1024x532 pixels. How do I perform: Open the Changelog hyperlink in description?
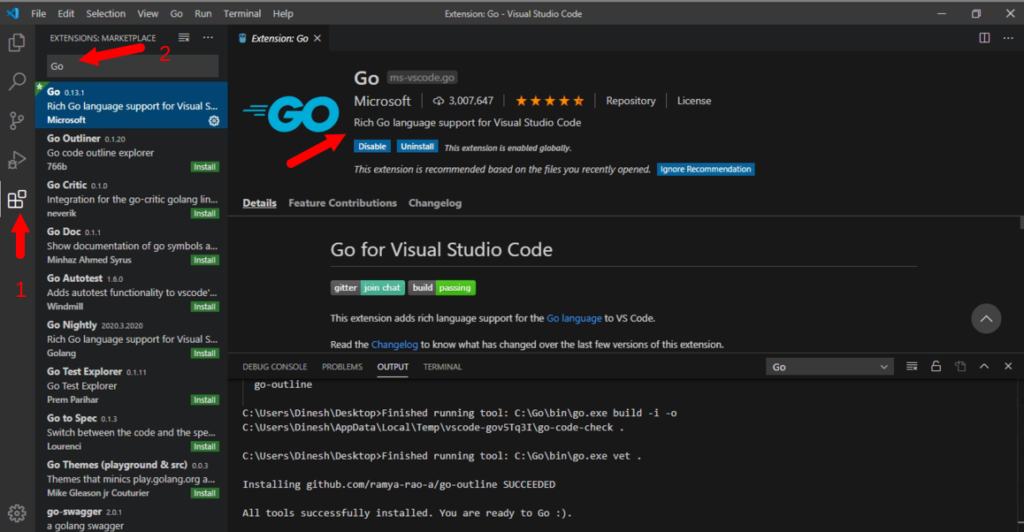pos(394,344)
